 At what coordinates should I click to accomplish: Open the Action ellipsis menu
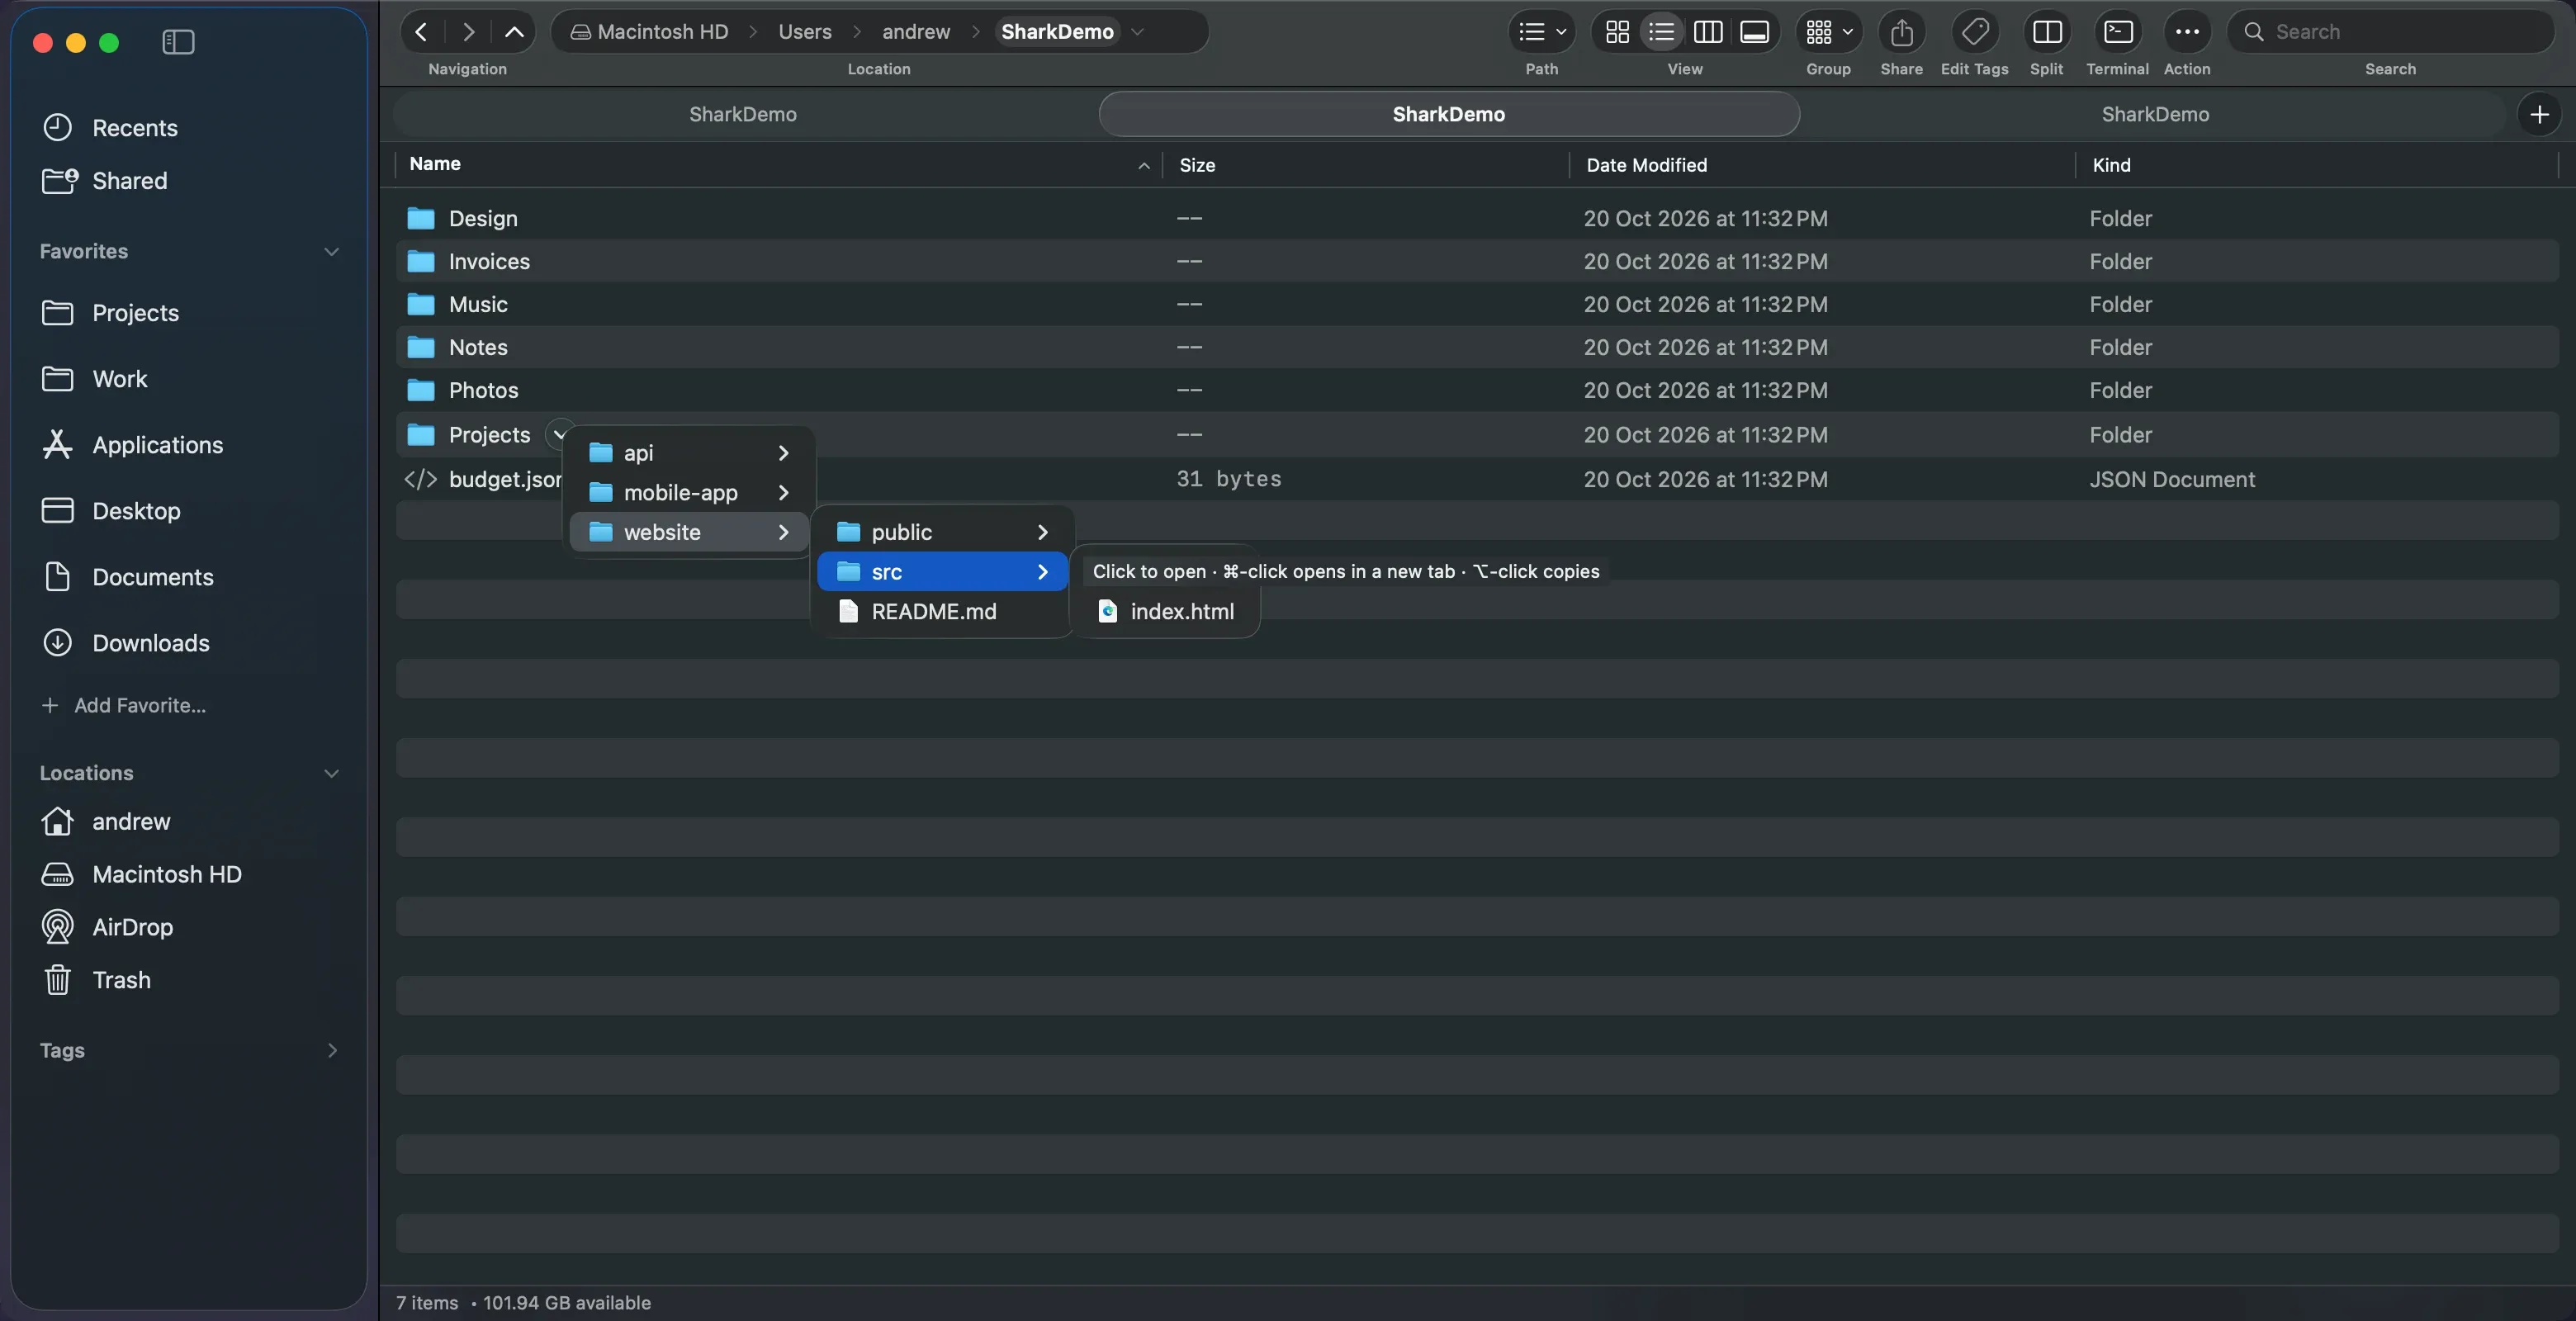coord(2187,32)
